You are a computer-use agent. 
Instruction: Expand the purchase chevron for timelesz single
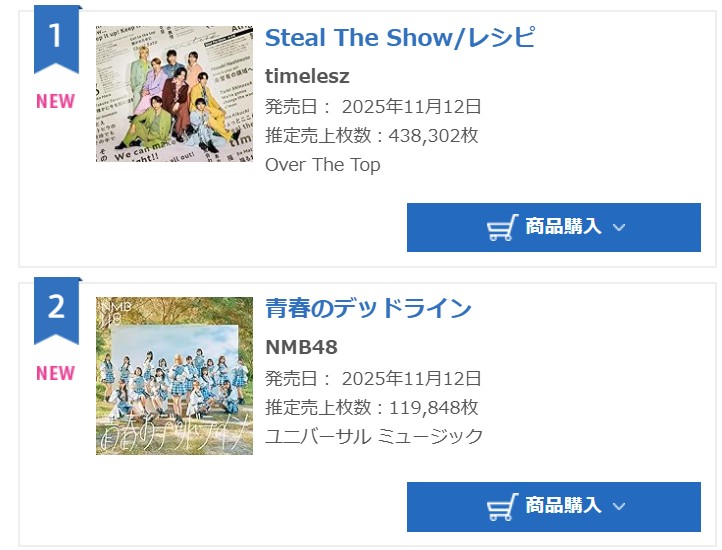click(x=619, y=228)
